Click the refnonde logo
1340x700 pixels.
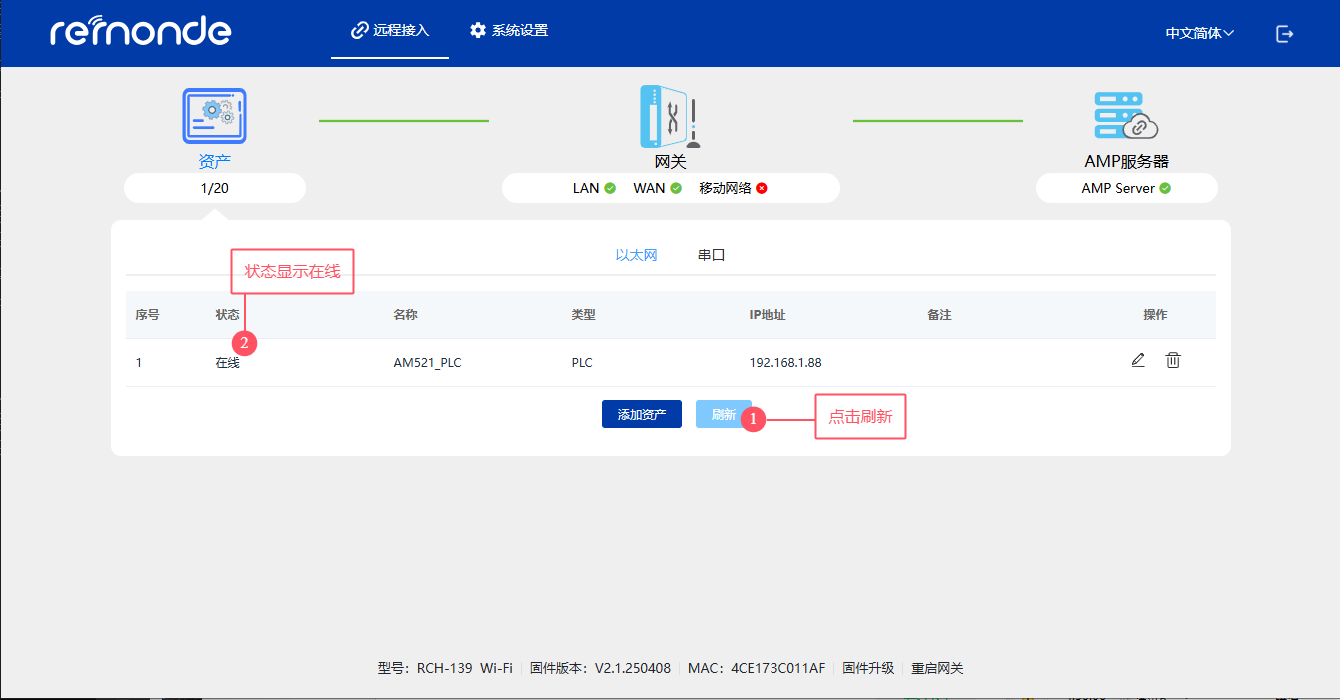[x=140, y=30]
